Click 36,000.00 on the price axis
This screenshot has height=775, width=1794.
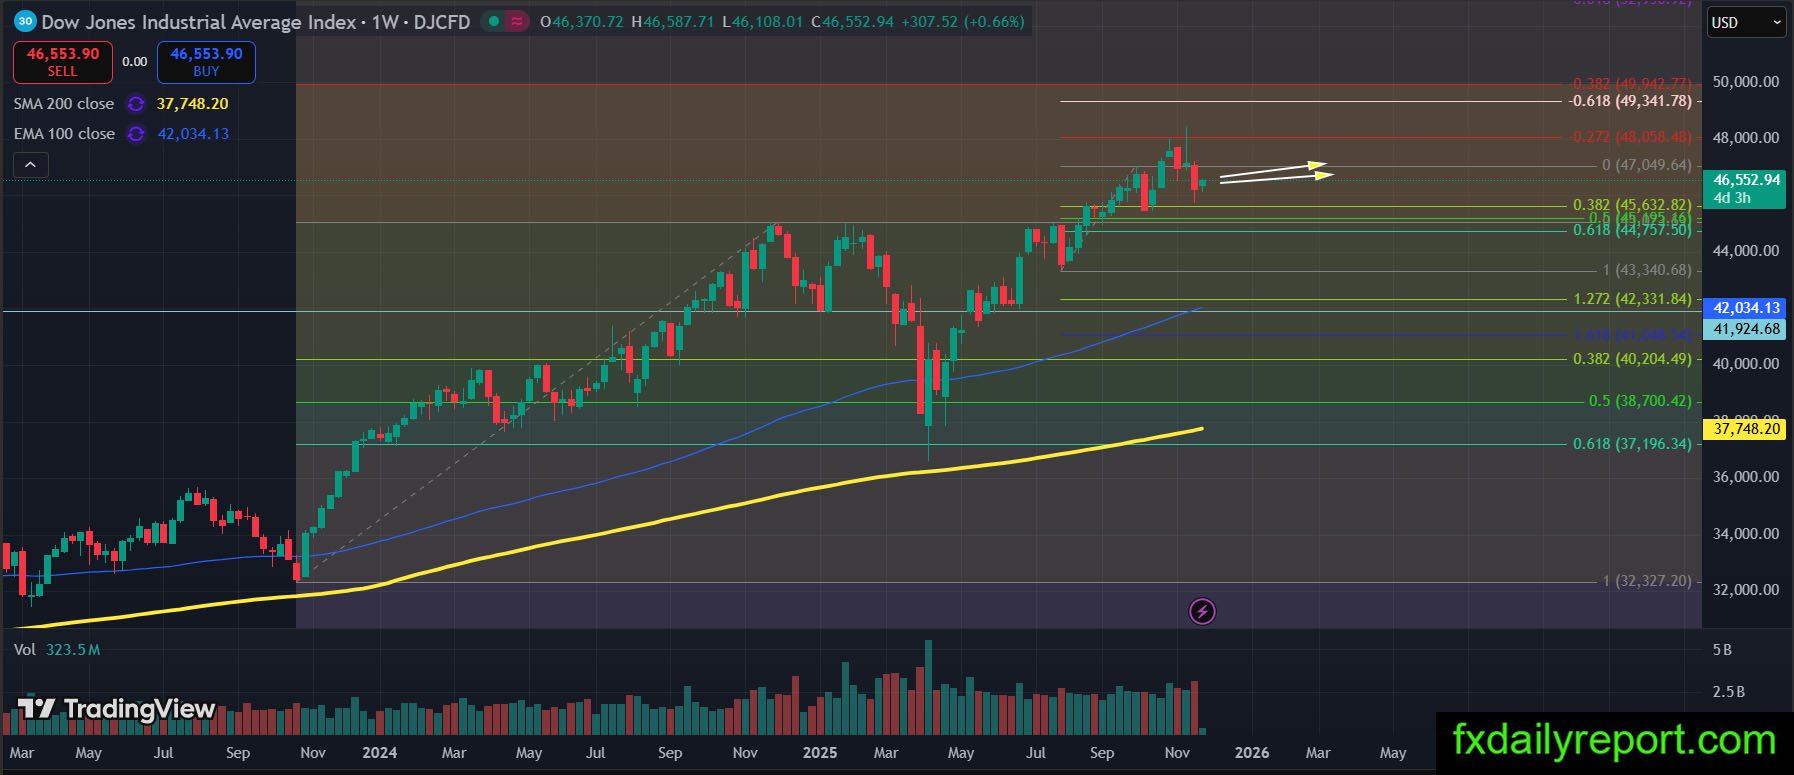(1746, 477)
